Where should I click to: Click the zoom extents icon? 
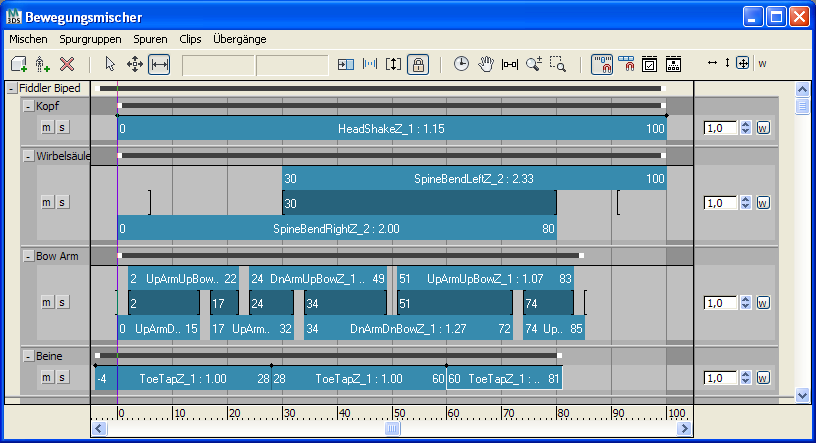tap(509, 65)
